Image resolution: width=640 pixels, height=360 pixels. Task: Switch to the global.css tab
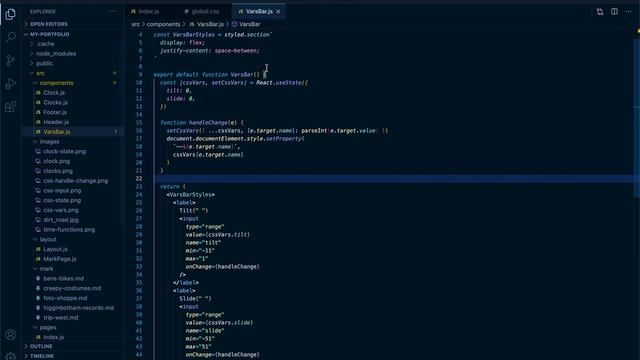(205, 12)
